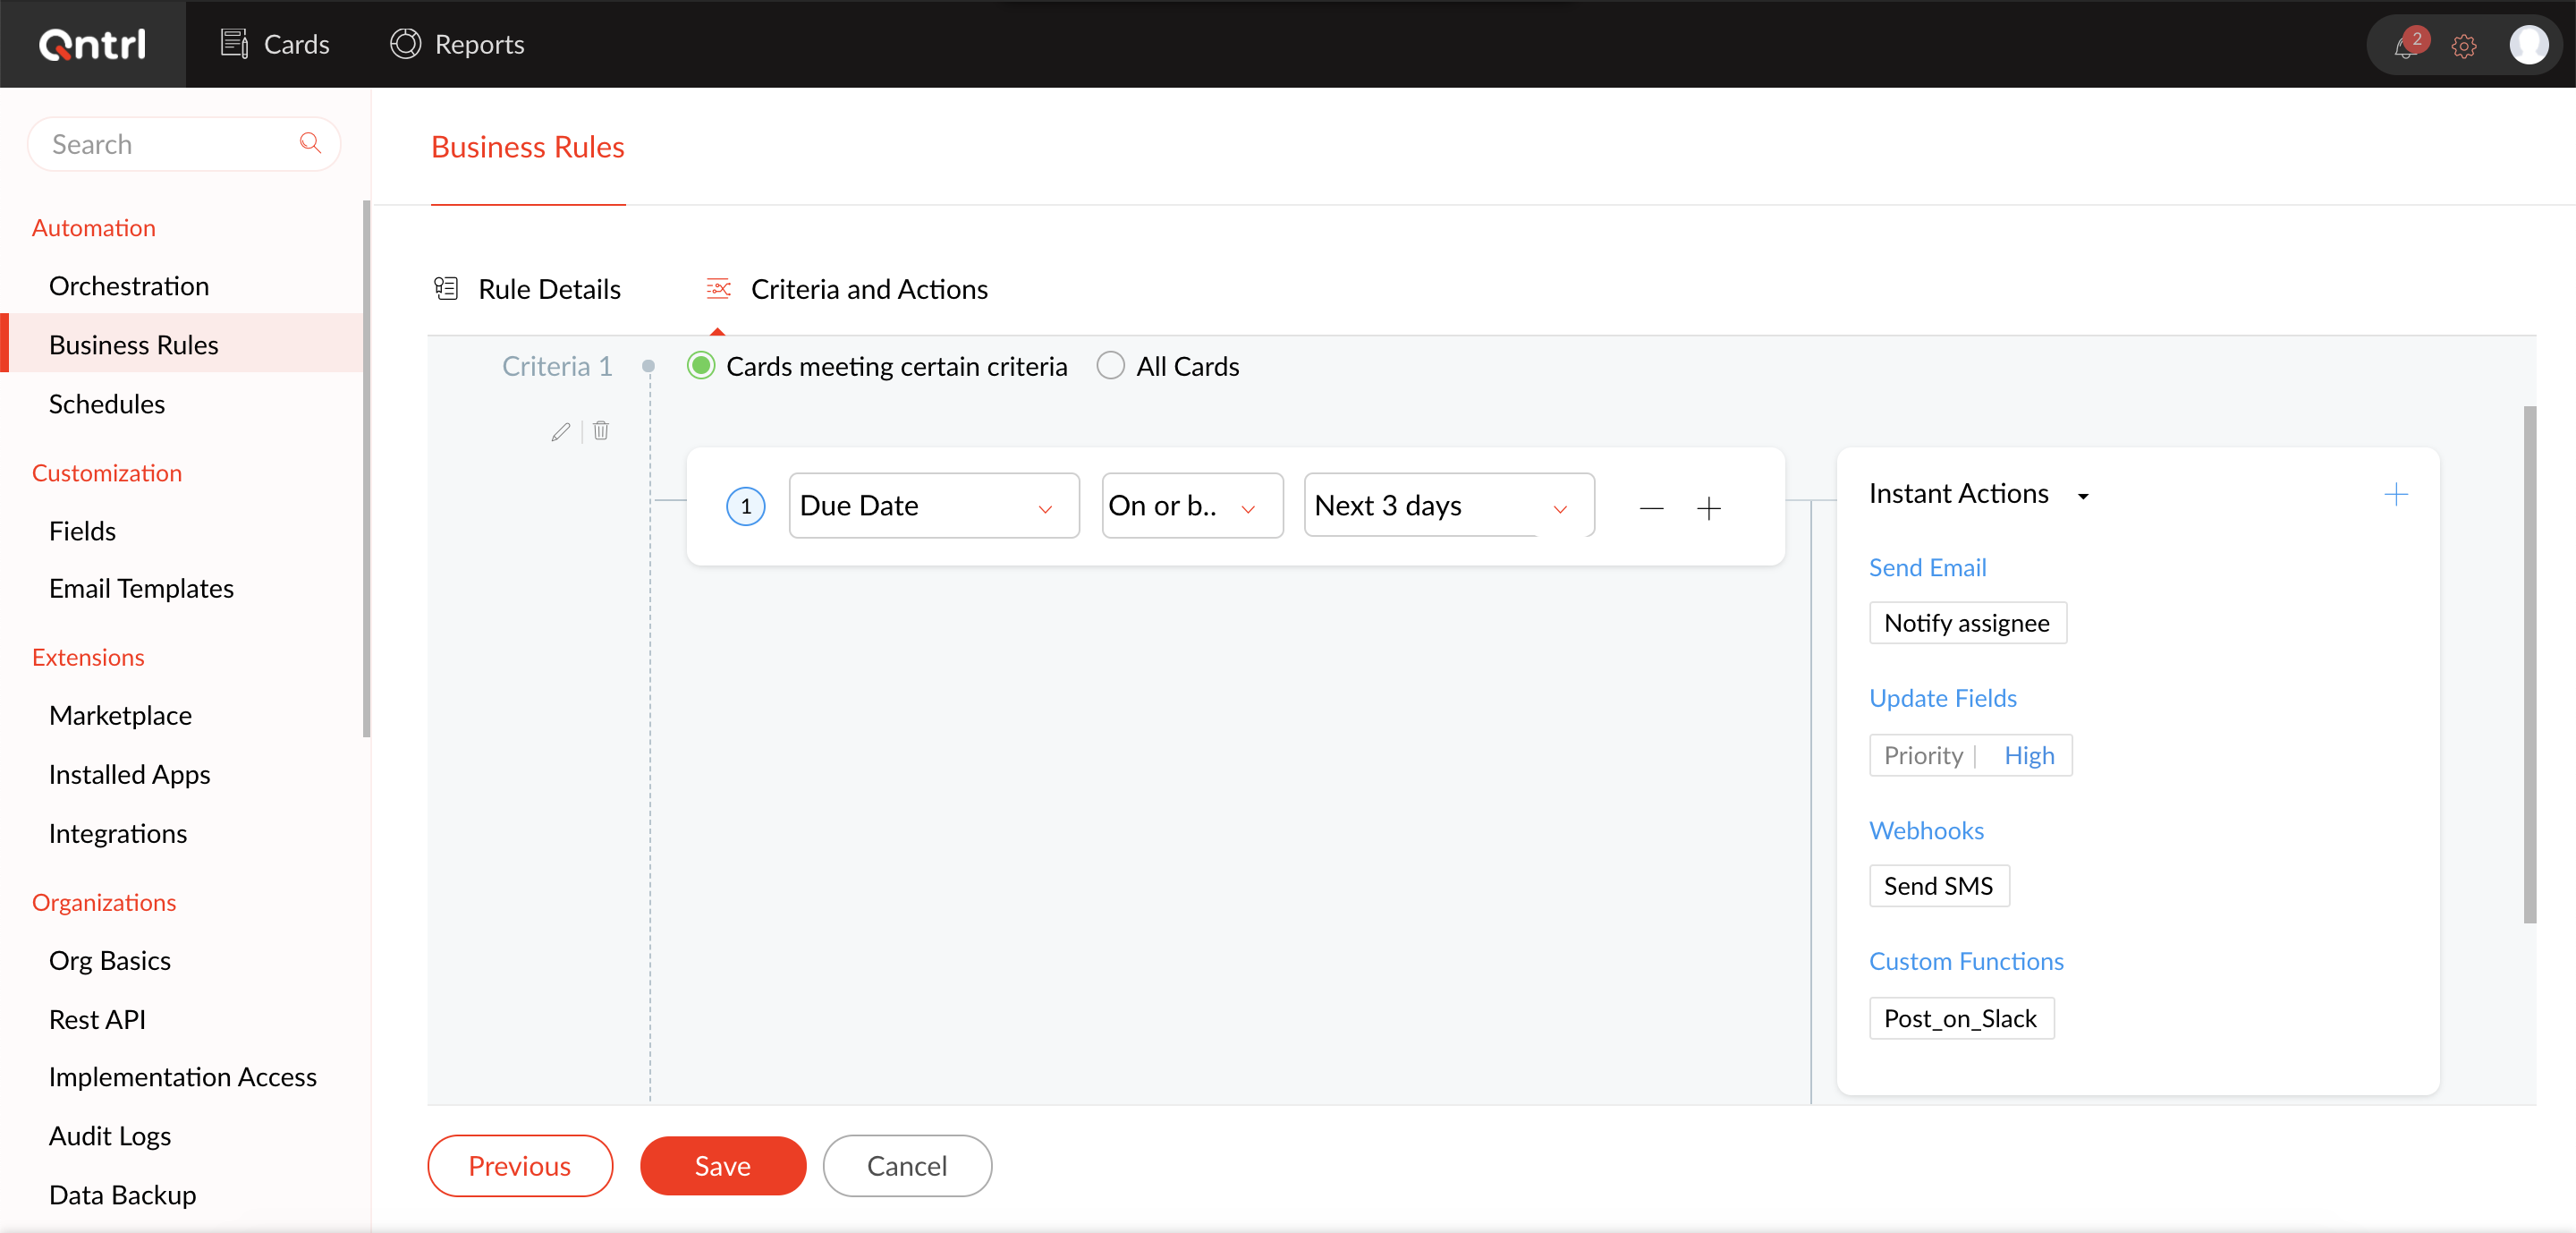Open Data Backup in sidebar
Screen dimensions: 2576x1233
[x=123, y=1194]
